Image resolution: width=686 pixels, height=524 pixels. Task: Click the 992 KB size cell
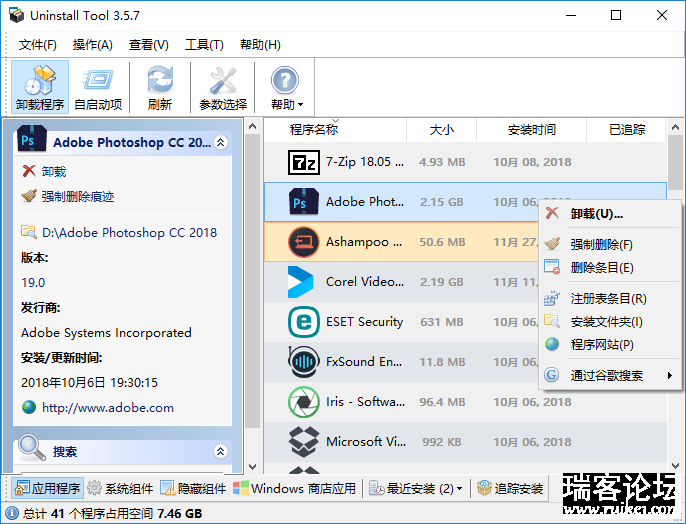coord(442,442)
